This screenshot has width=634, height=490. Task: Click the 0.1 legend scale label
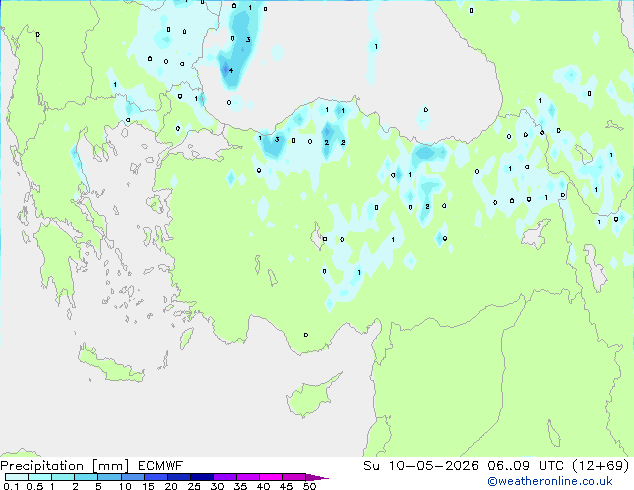point(11,486)
